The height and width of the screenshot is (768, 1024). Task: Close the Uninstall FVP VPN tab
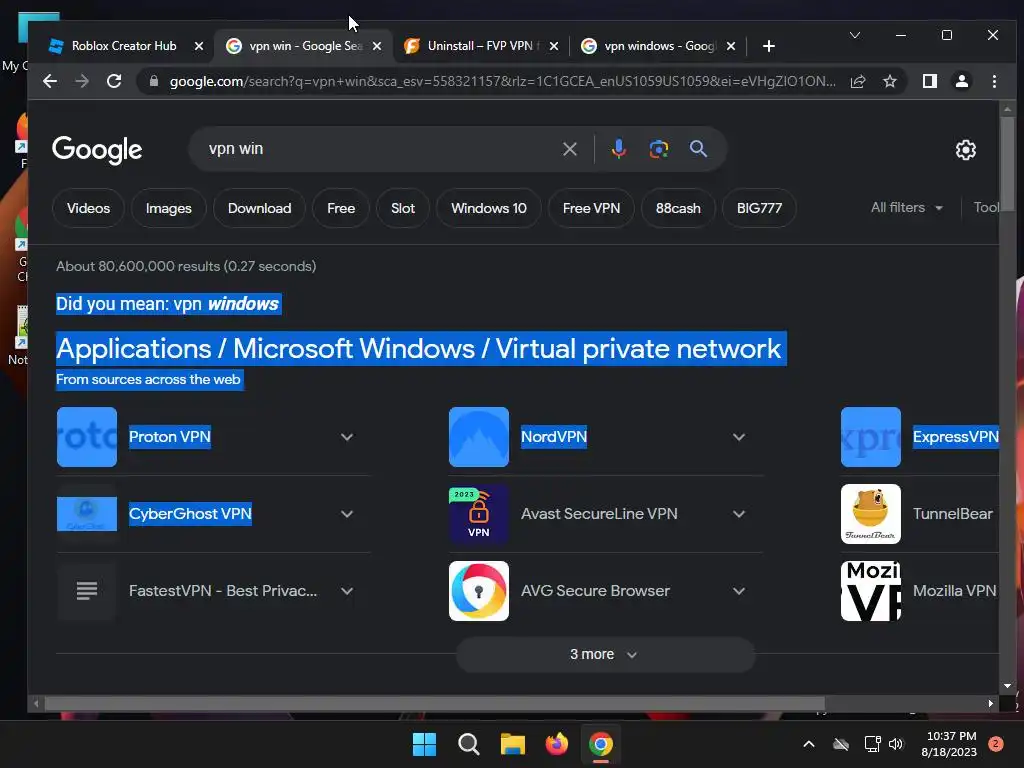553,46
